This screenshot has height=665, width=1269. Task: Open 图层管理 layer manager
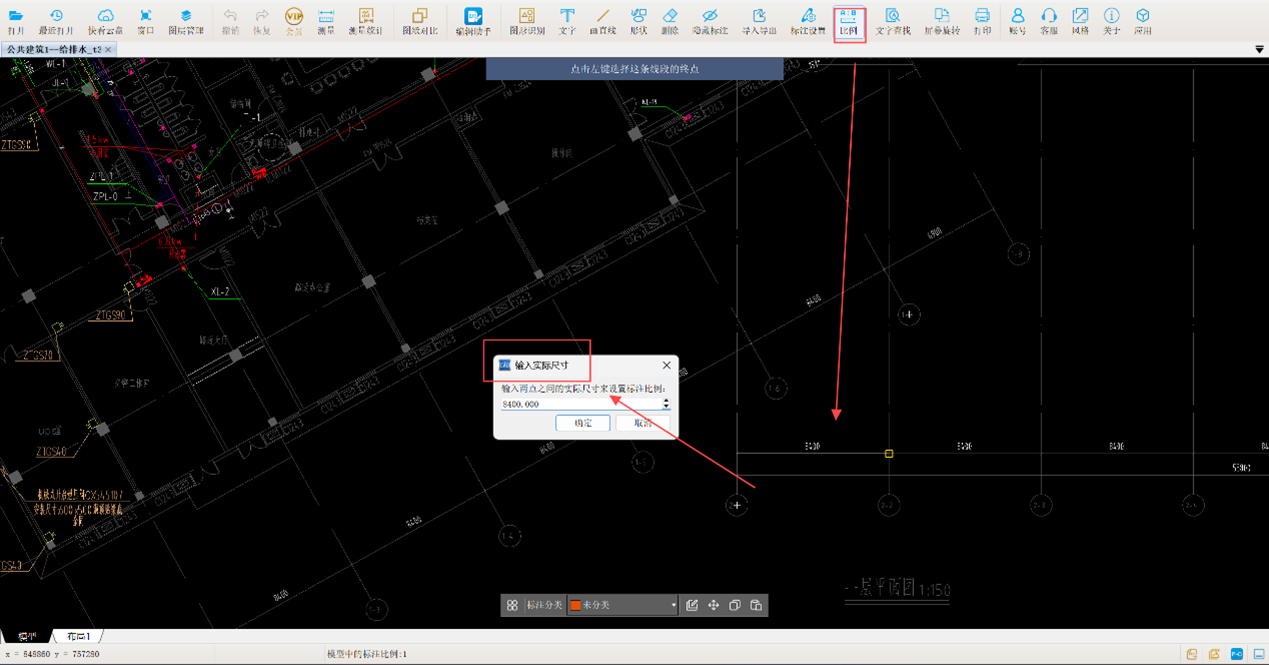186,21
